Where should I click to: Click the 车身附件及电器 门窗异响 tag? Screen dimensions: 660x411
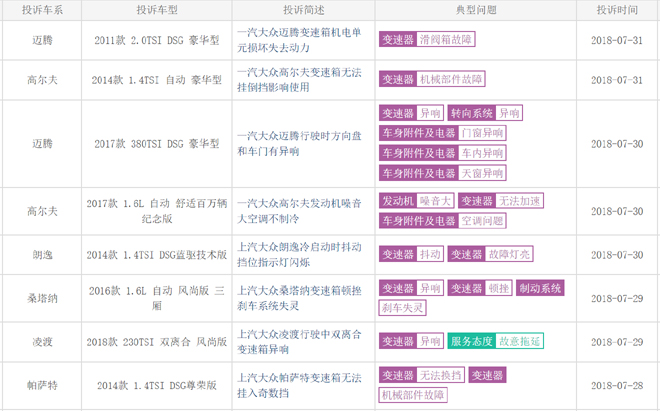(442, 133)
